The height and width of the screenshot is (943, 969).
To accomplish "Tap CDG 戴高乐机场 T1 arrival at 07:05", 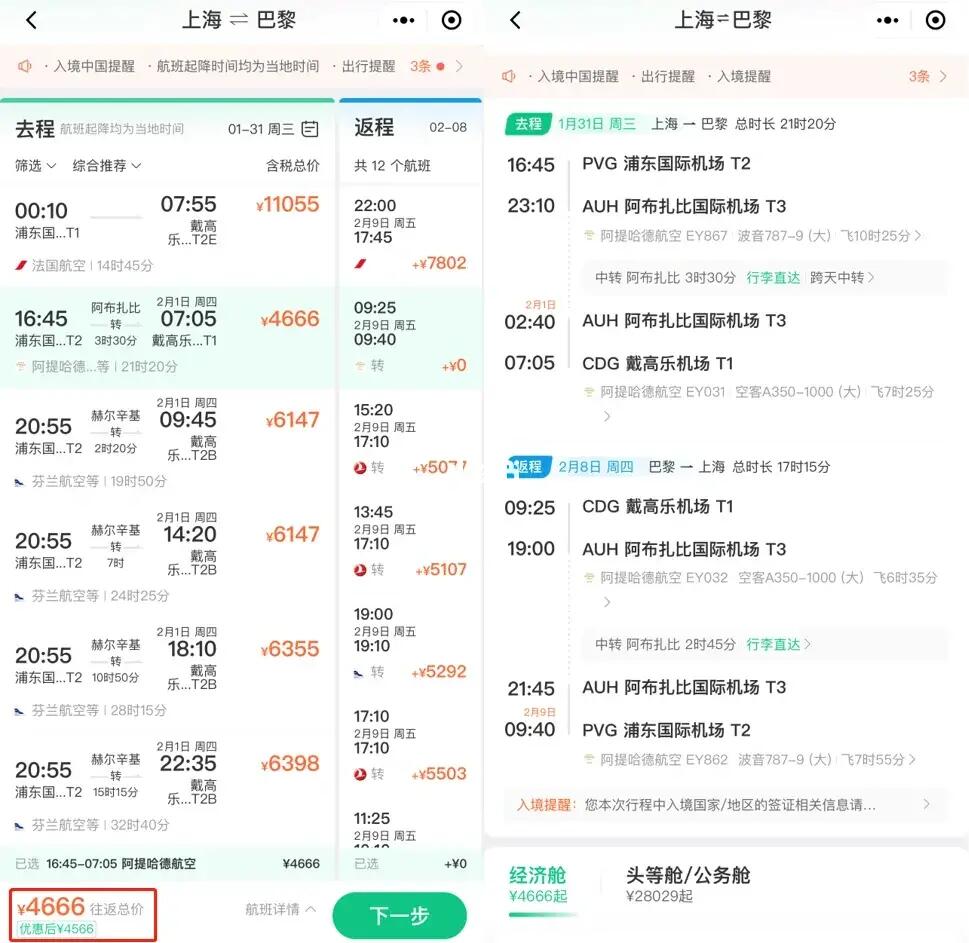I will (658, 363).
